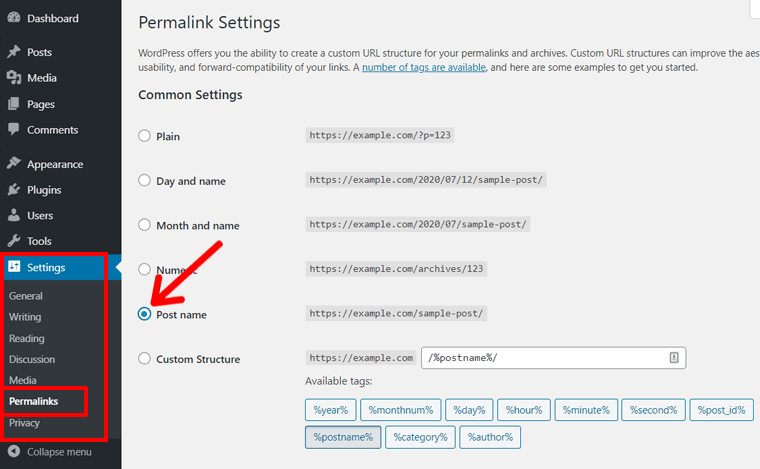This screenshot has width=760, height=469.
Task: Open the Posts menu
Action: (39, 52)
